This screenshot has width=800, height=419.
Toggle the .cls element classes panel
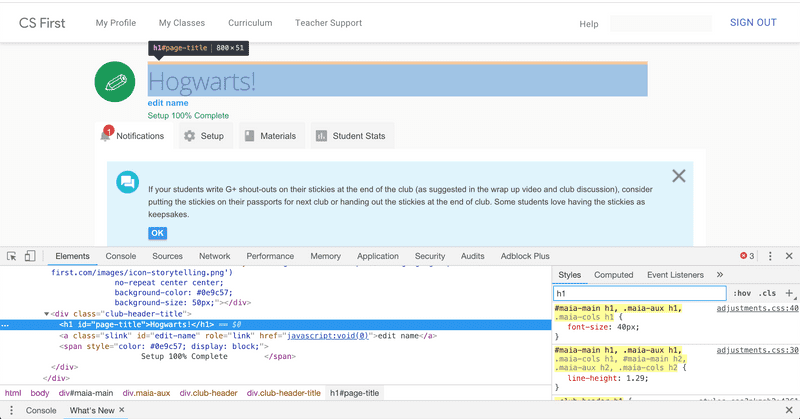[767, 293]
